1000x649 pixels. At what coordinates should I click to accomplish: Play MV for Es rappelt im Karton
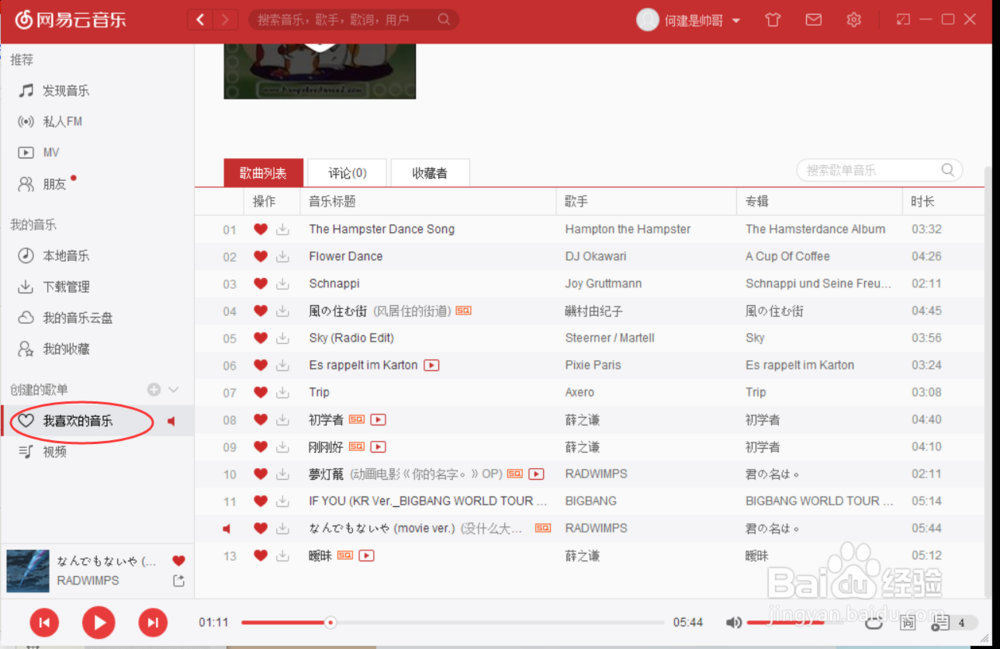(432, 365)
